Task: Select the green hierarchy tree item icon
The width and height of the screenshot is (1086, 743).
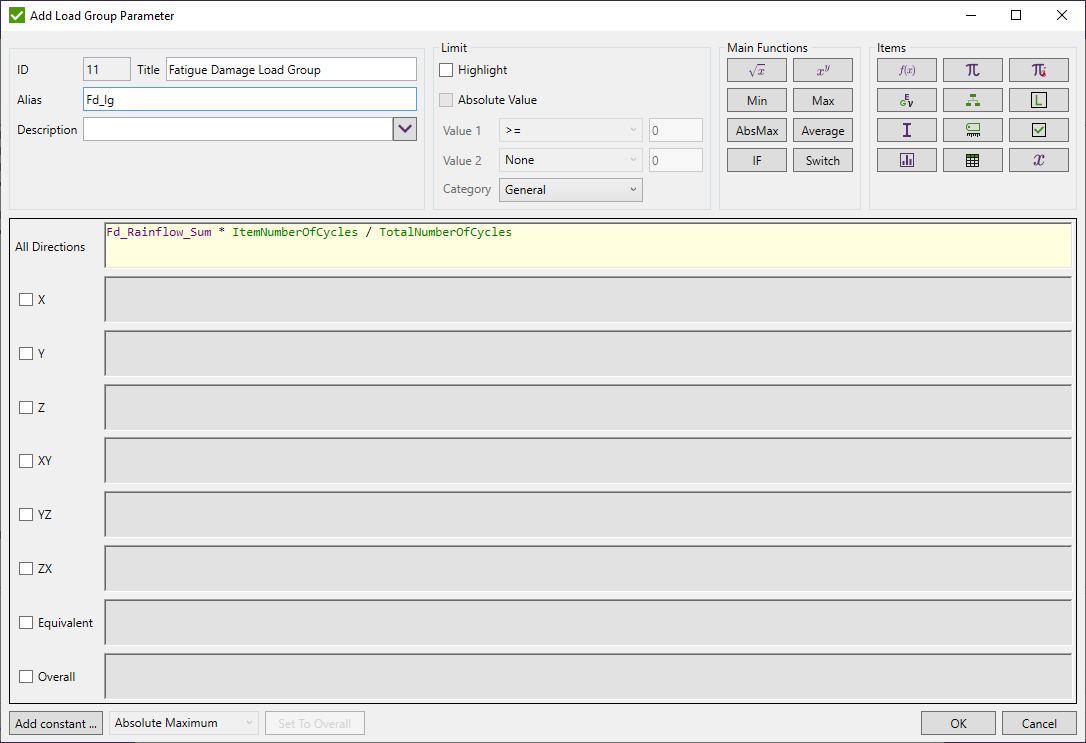Action: (x=973, y=99)
